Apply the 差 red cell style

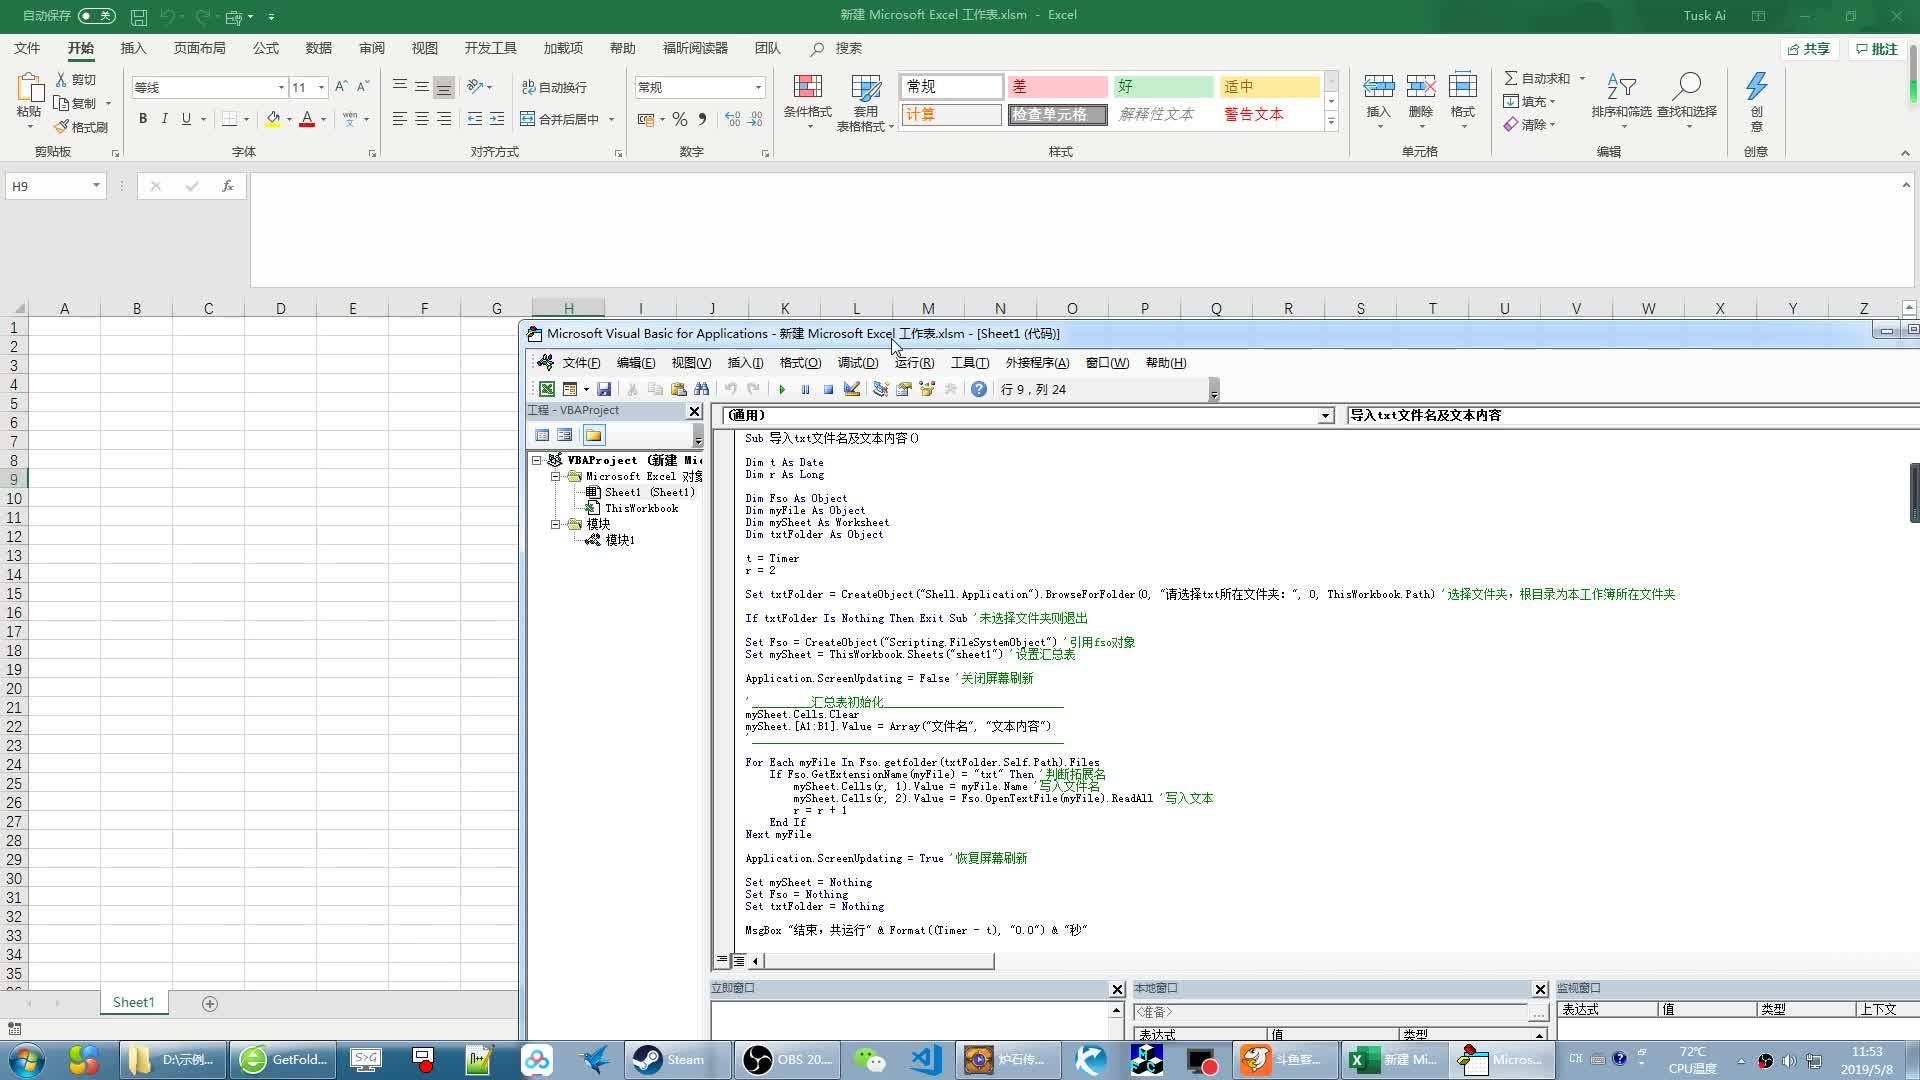click(1057, 87)
